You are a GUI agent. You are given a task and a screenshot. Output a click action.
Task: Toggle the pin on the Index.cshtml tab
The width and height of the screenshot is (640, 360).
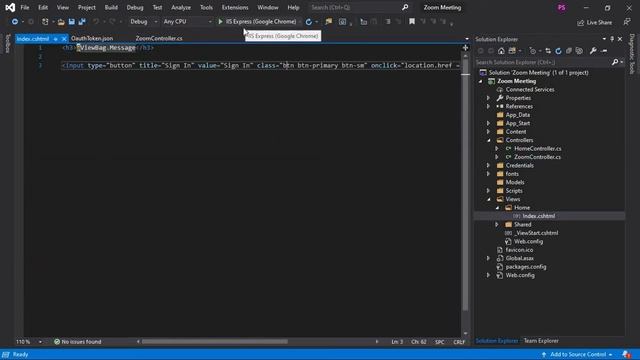click(x=56, y=39)
